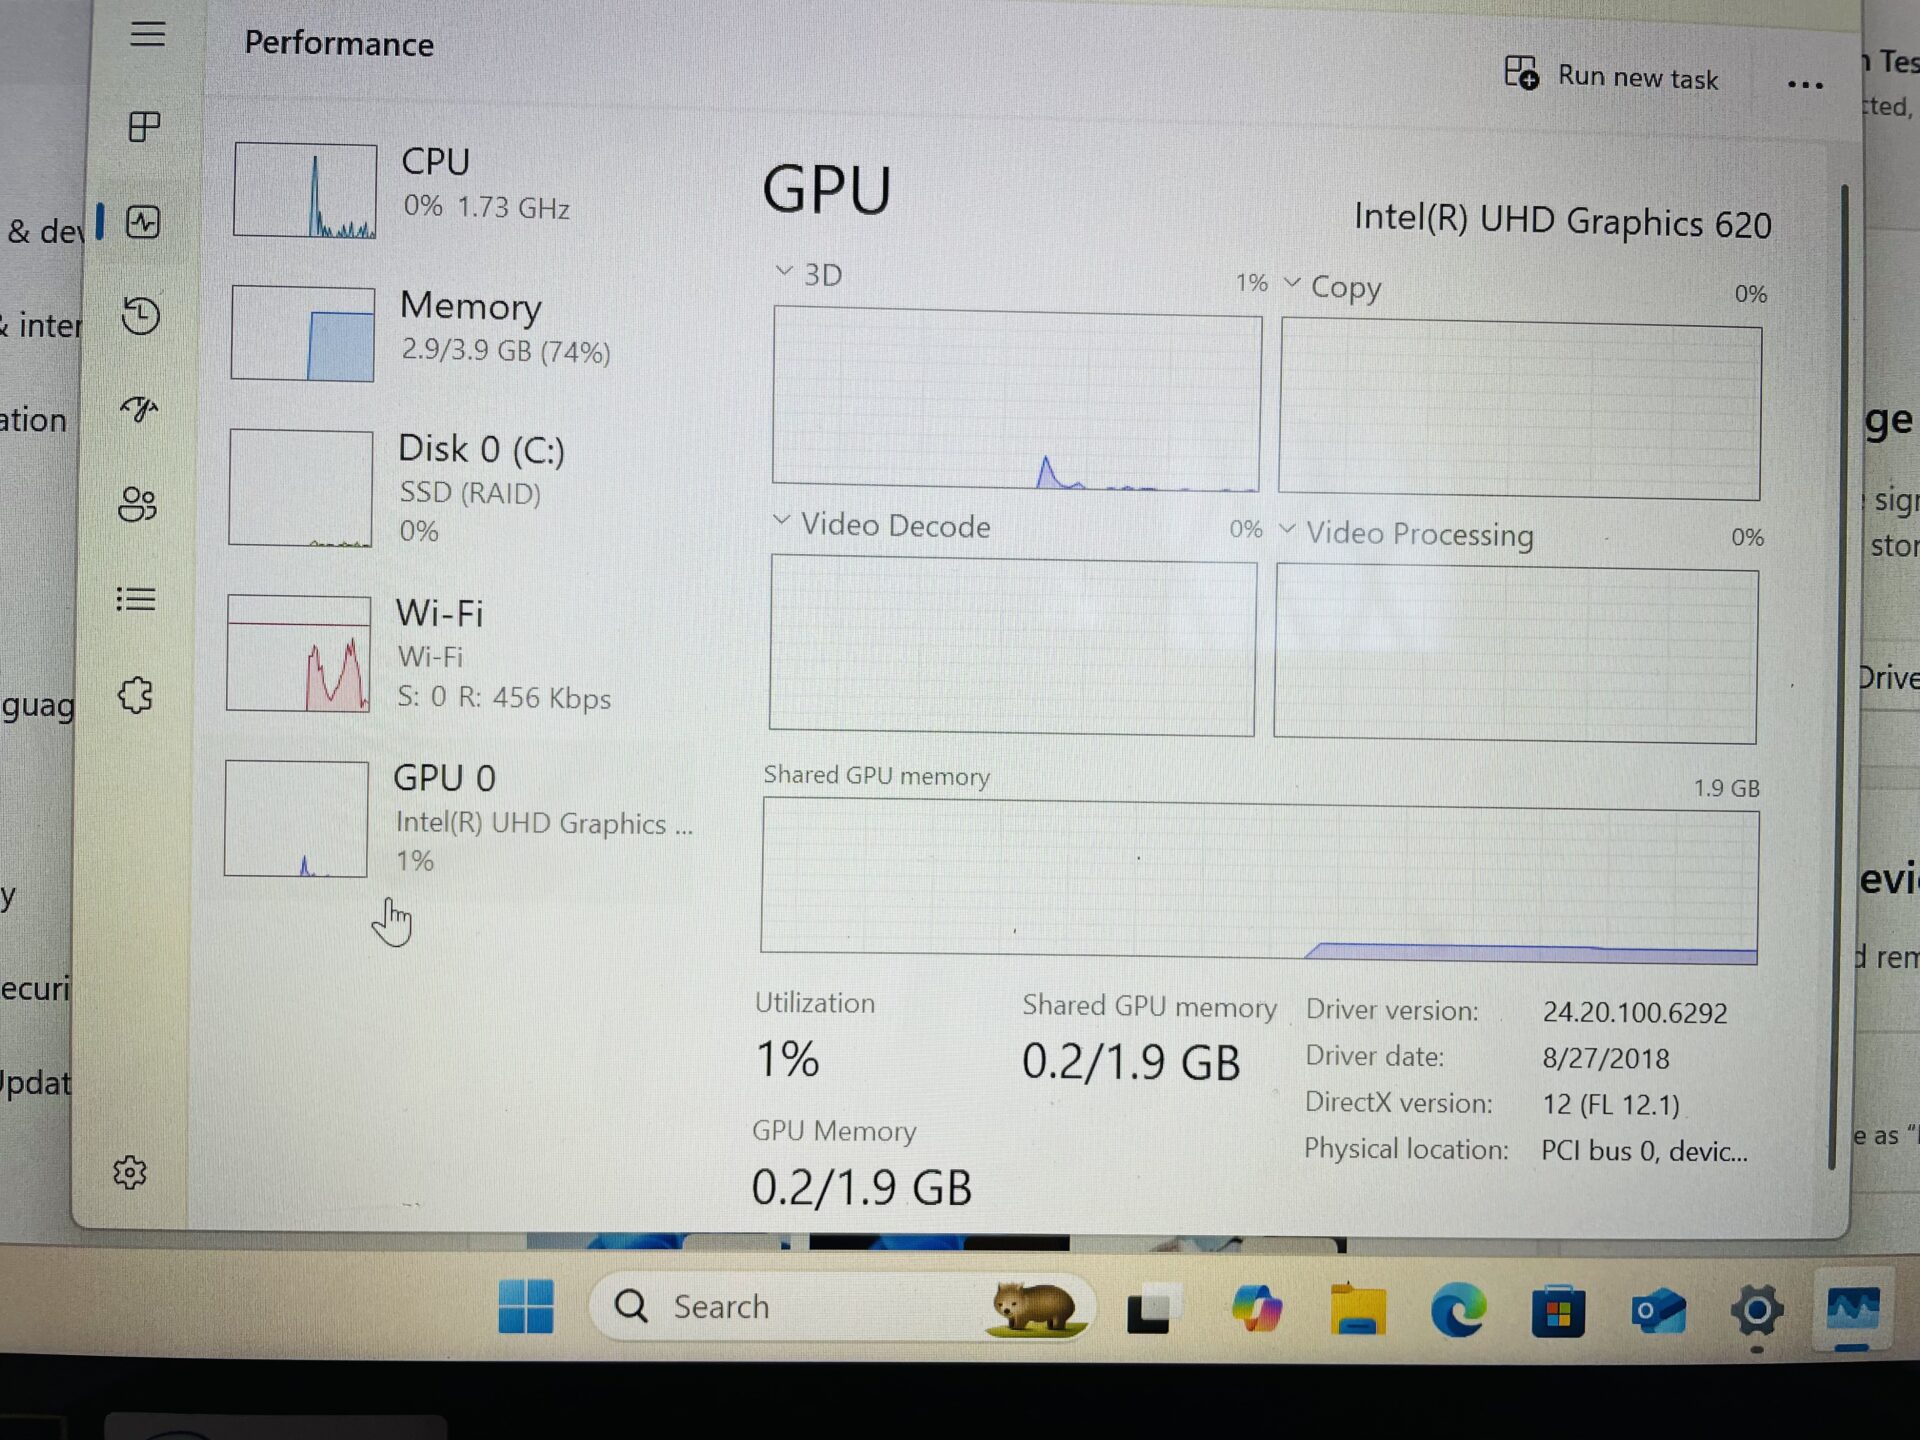Screen dimensions: 1920x1440
Task: Expand the navigation pane with the hamburger icon
Action: pos(148,33)
